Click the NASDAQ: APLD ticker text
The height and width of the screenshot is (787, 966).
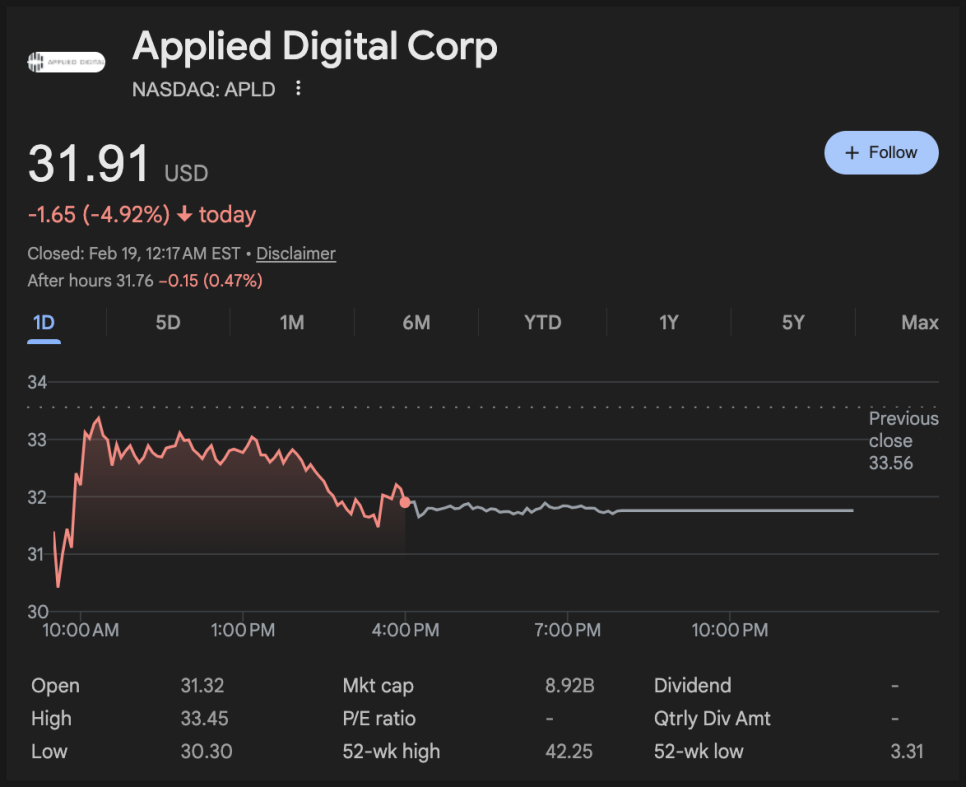click(205, 89)
